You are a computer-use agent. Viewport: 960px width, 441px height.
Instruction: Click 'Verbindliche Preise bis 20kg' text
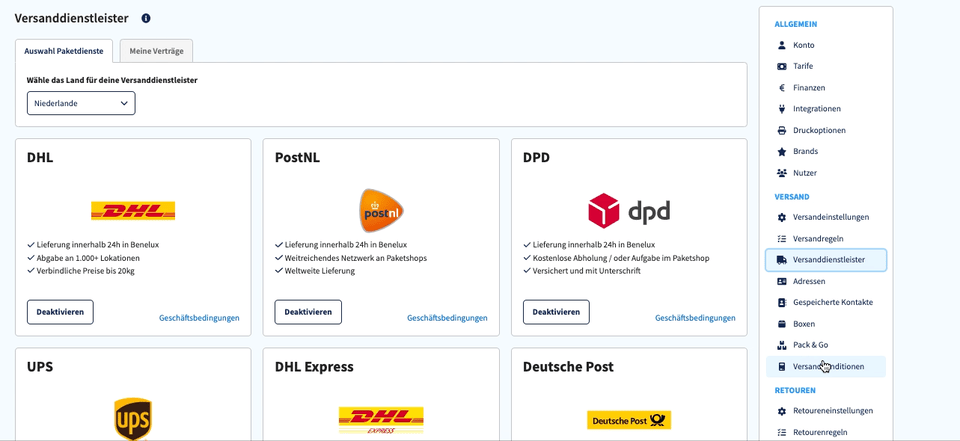click(85, 271)
